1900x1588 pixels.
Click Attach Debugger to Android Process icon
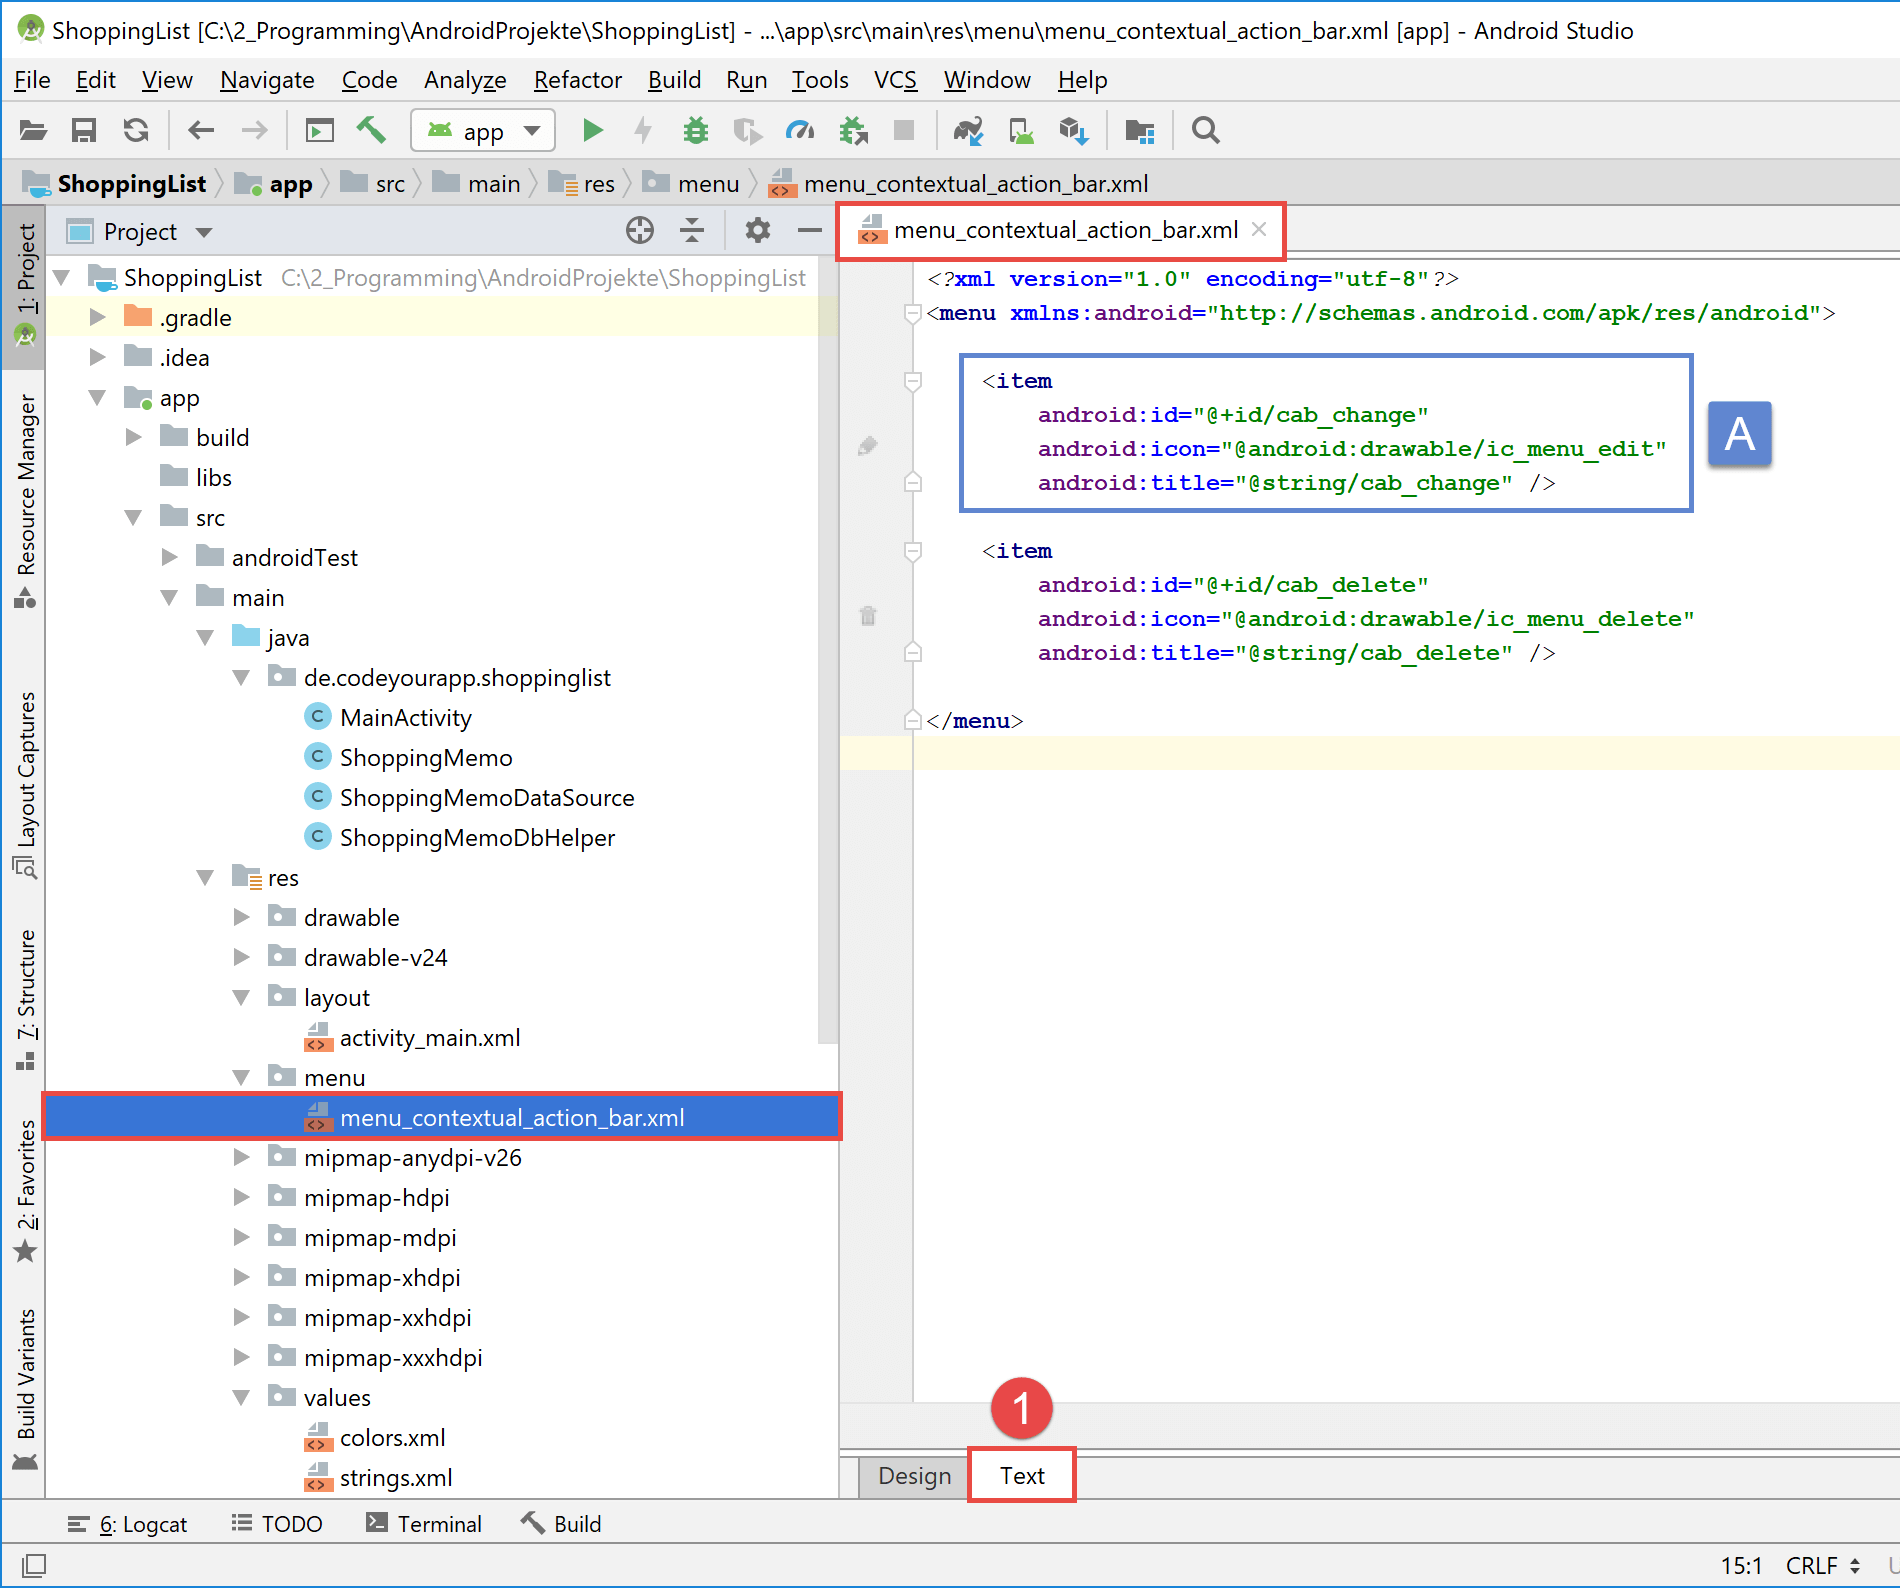(853, 130)
